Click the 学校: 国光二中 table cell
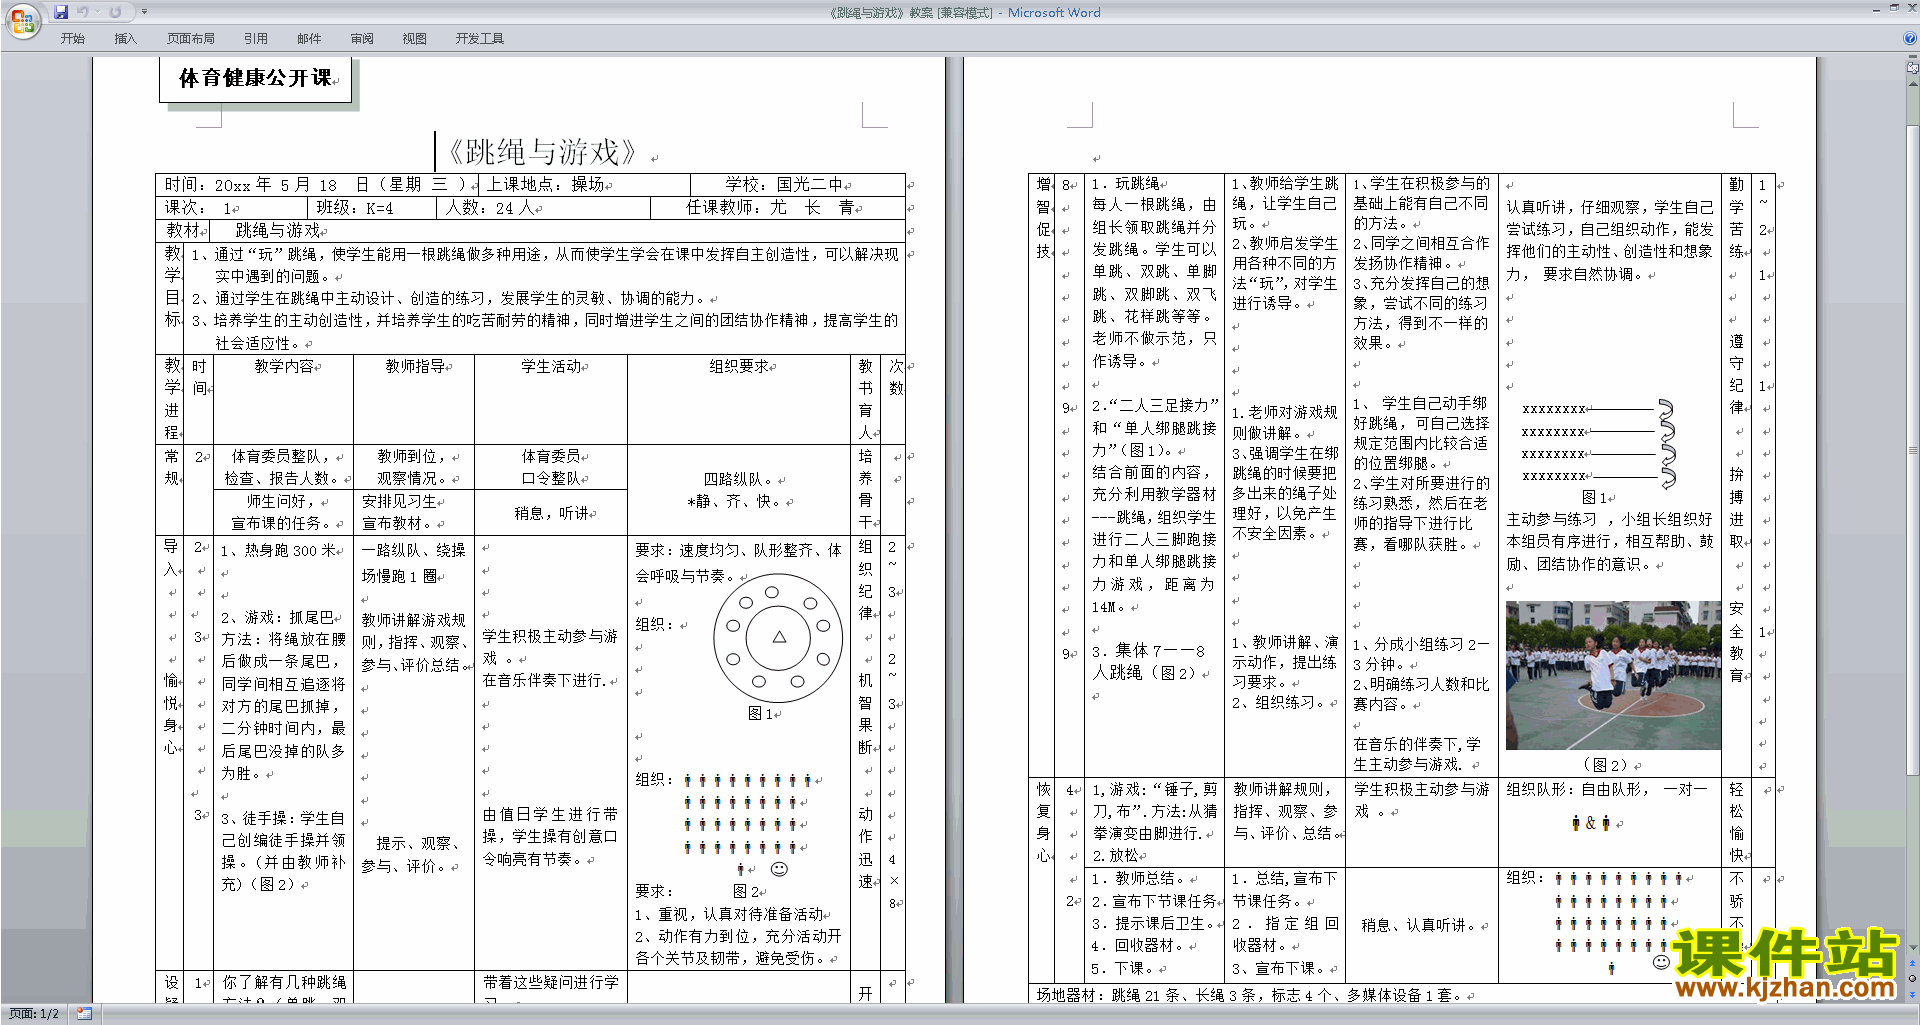1920x1025 pixels. (x=797, y=185)
